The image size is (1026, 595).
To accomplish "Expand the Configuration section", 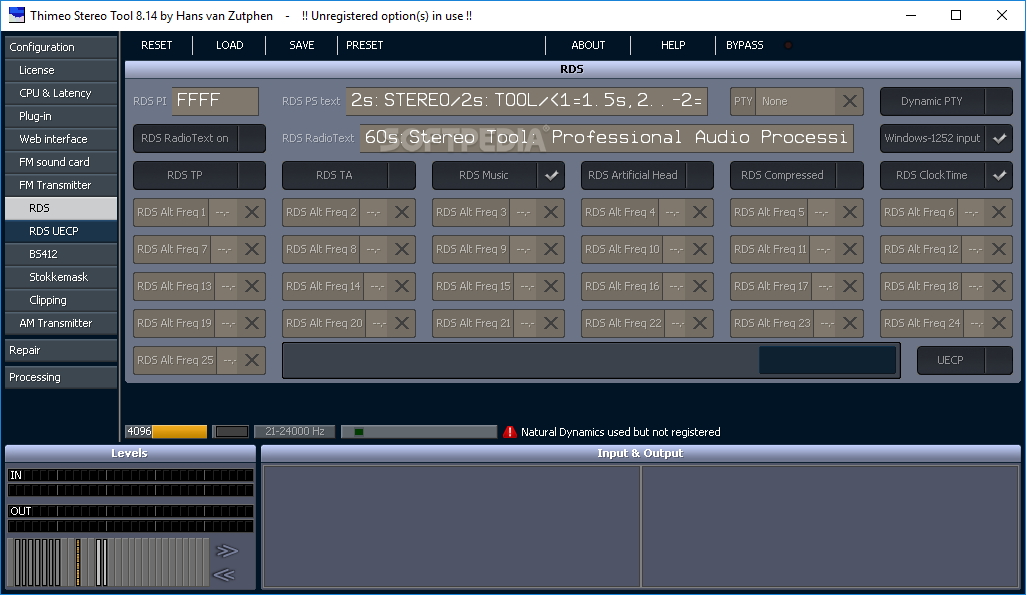I will 61,47.
